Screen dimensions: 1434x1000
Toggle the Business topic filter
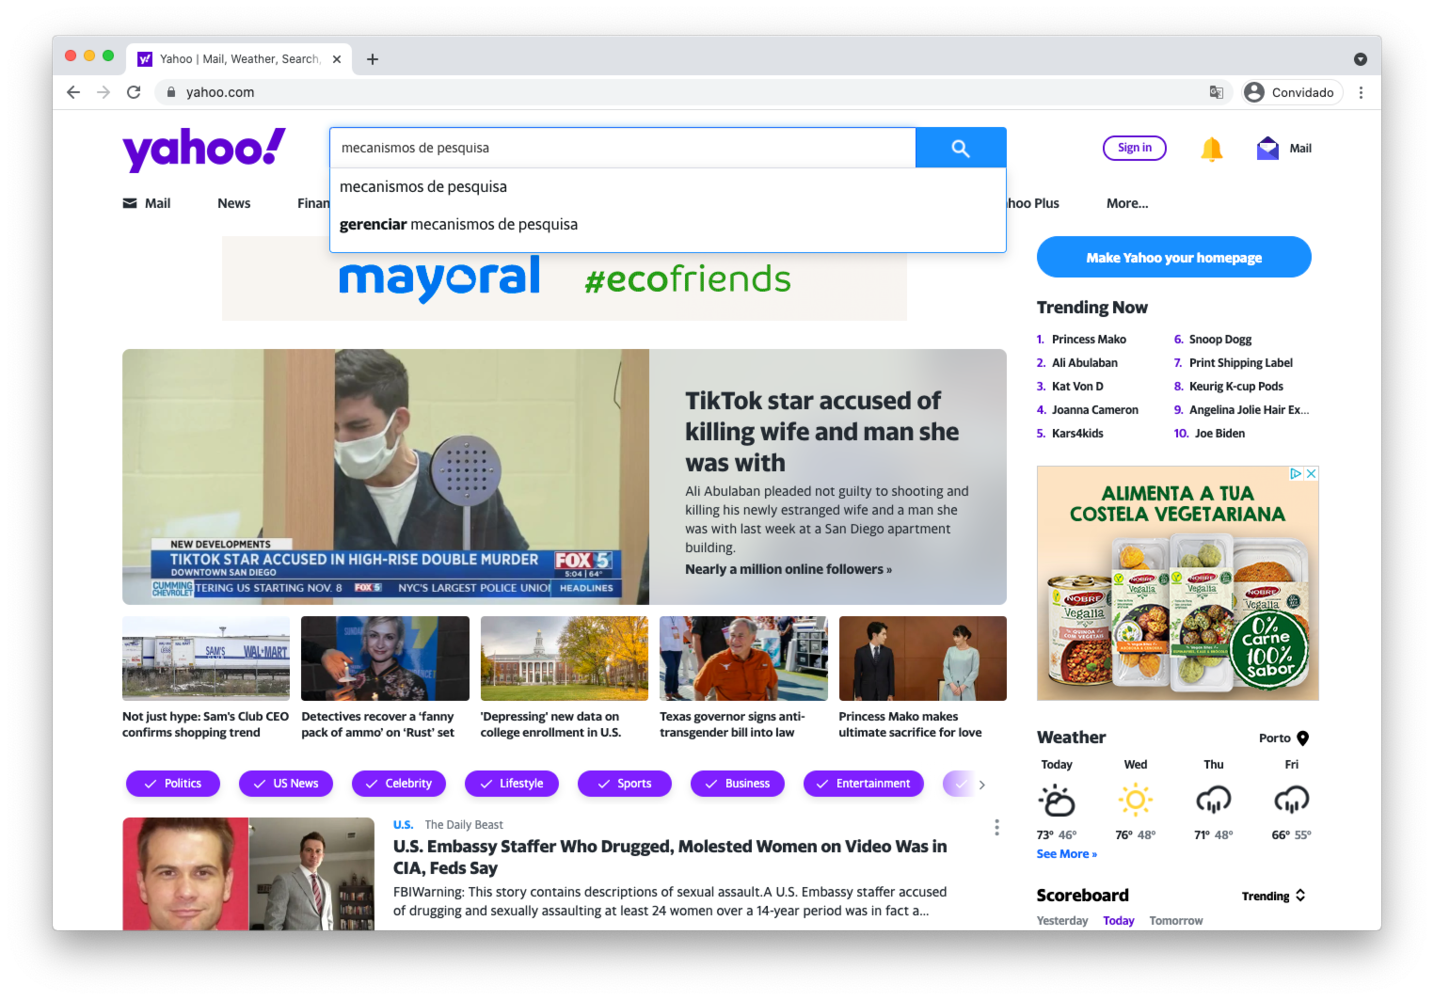[x=737, y=783]
